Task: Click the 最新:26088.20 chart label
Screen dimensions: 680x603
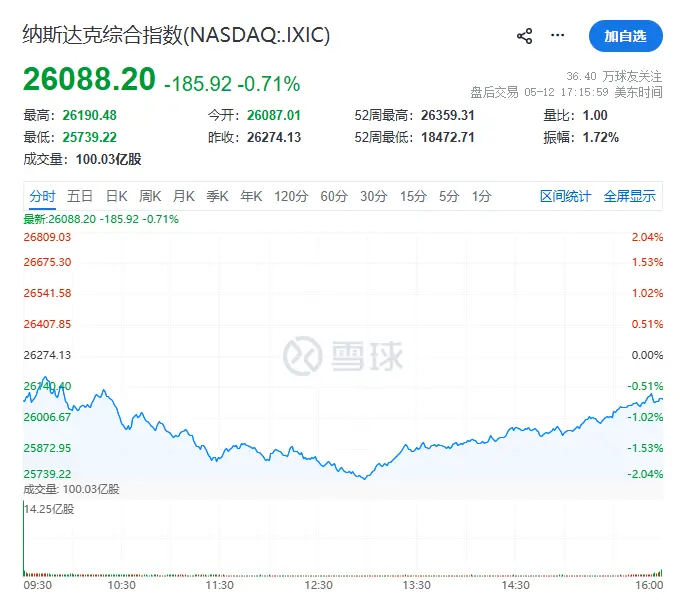Action: pos(101,219)
